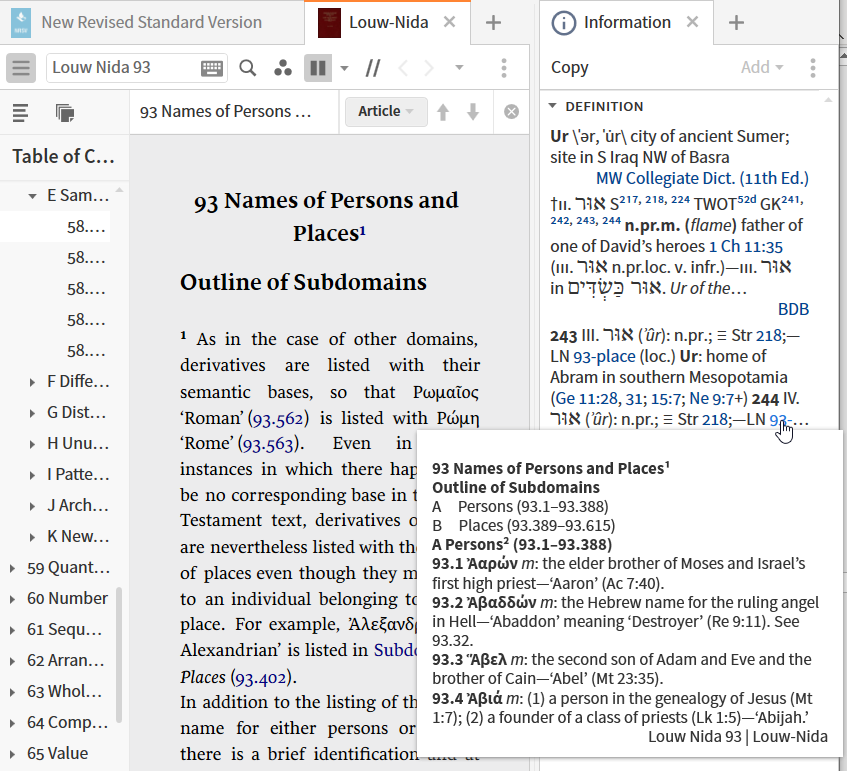Image resolution: width=847 pixels, height=771 pixels.
Task: Expand the G Dist… tree node
Action: tap(32, 414)
